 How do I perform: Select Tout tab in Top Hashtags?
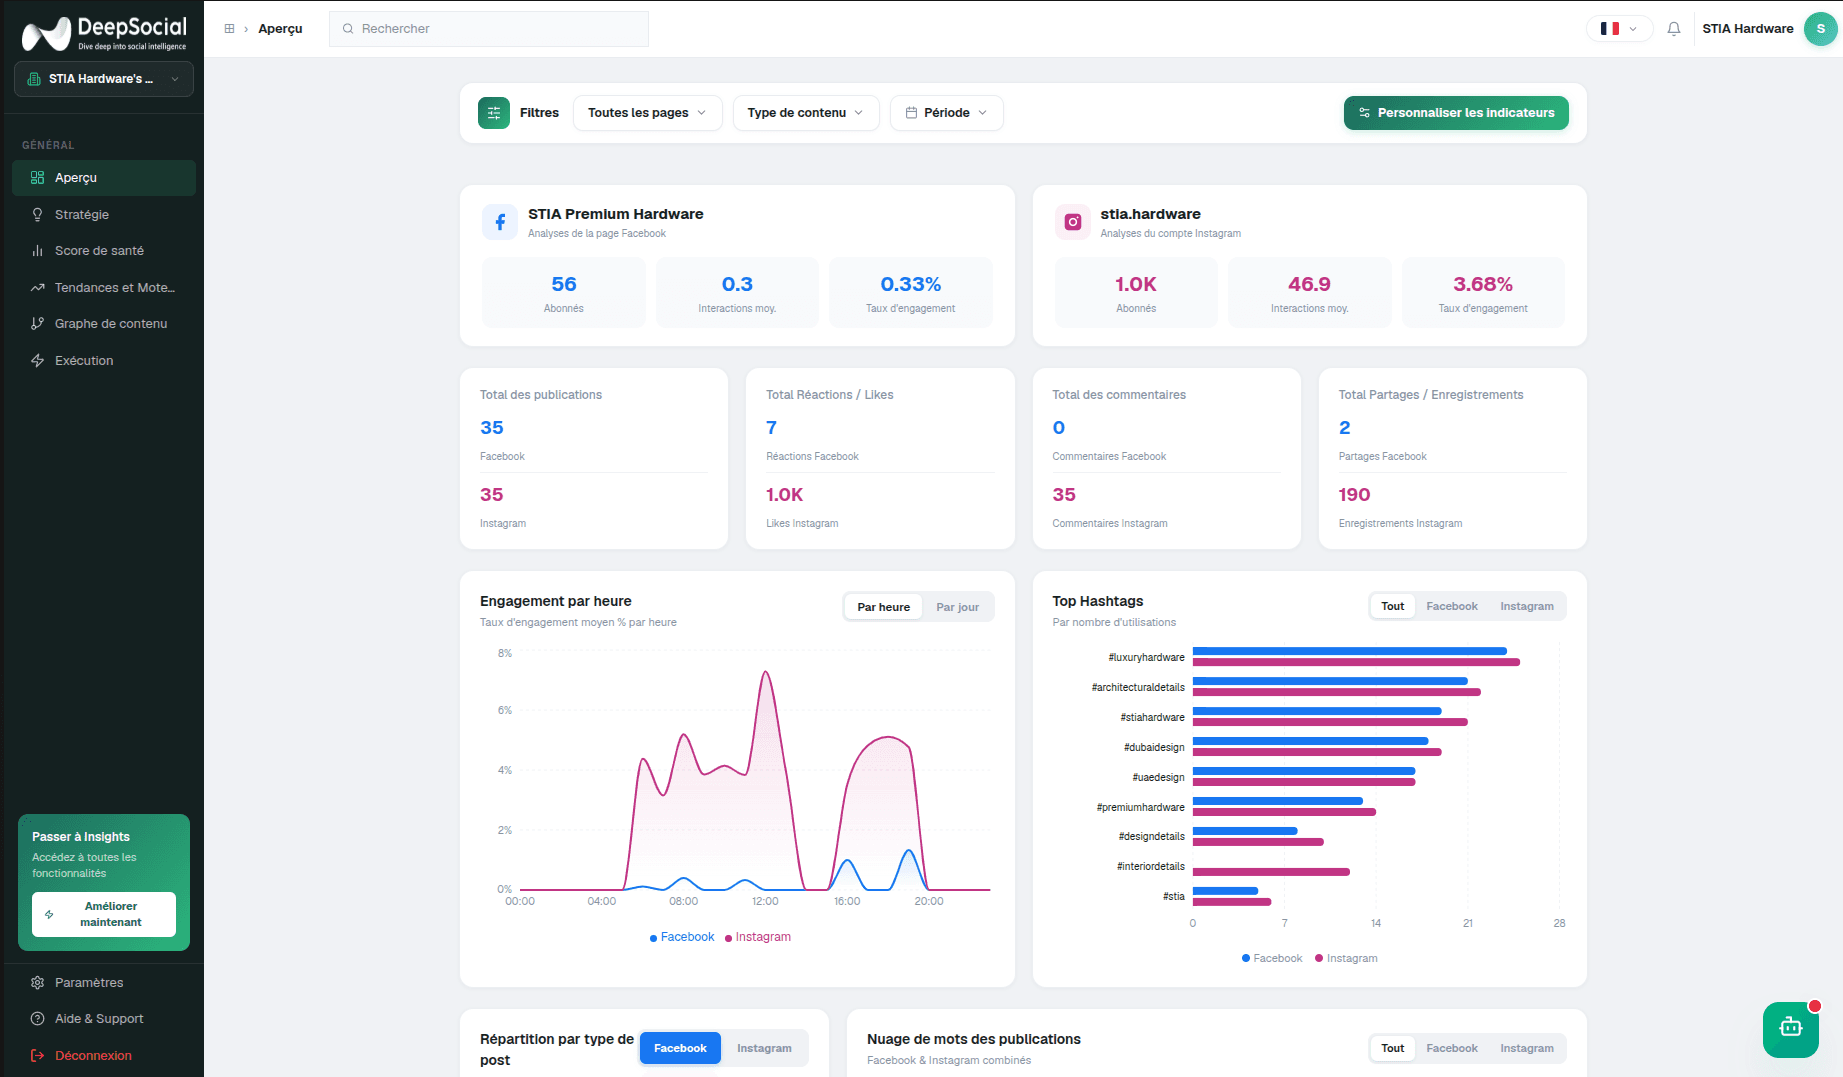(1392, 606)
